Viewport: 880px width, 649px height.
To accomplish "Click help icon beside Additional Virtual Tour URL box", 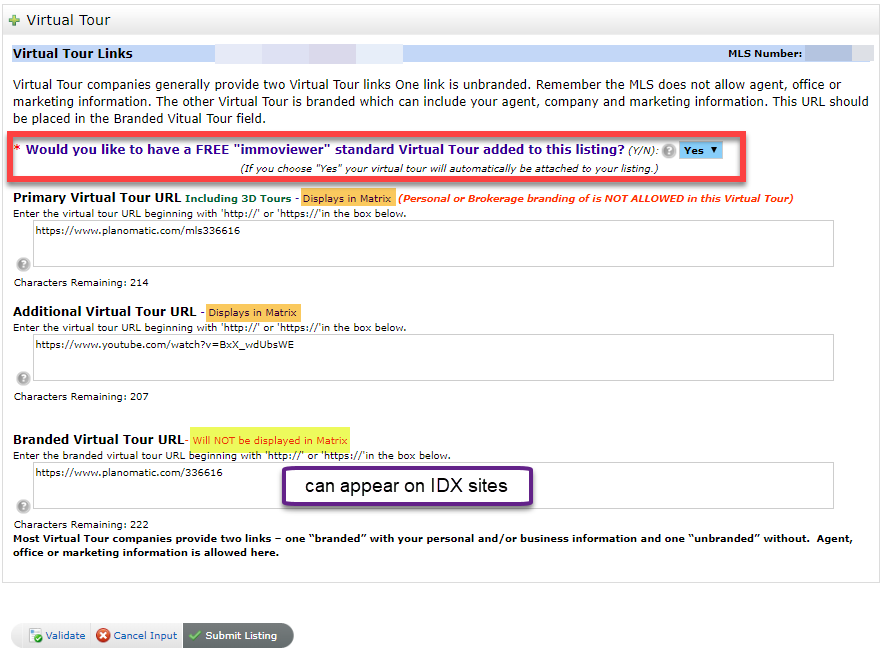I will click(x=23, y=378).
